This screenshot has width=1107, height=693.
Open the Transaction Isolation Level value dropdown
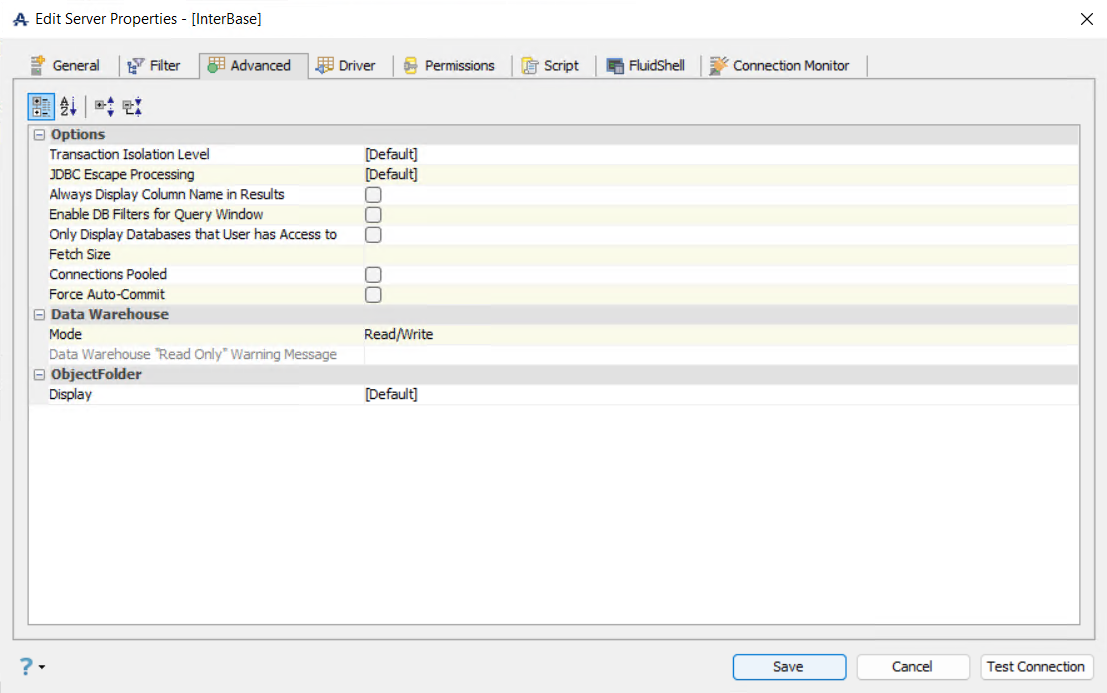(720, 155)
